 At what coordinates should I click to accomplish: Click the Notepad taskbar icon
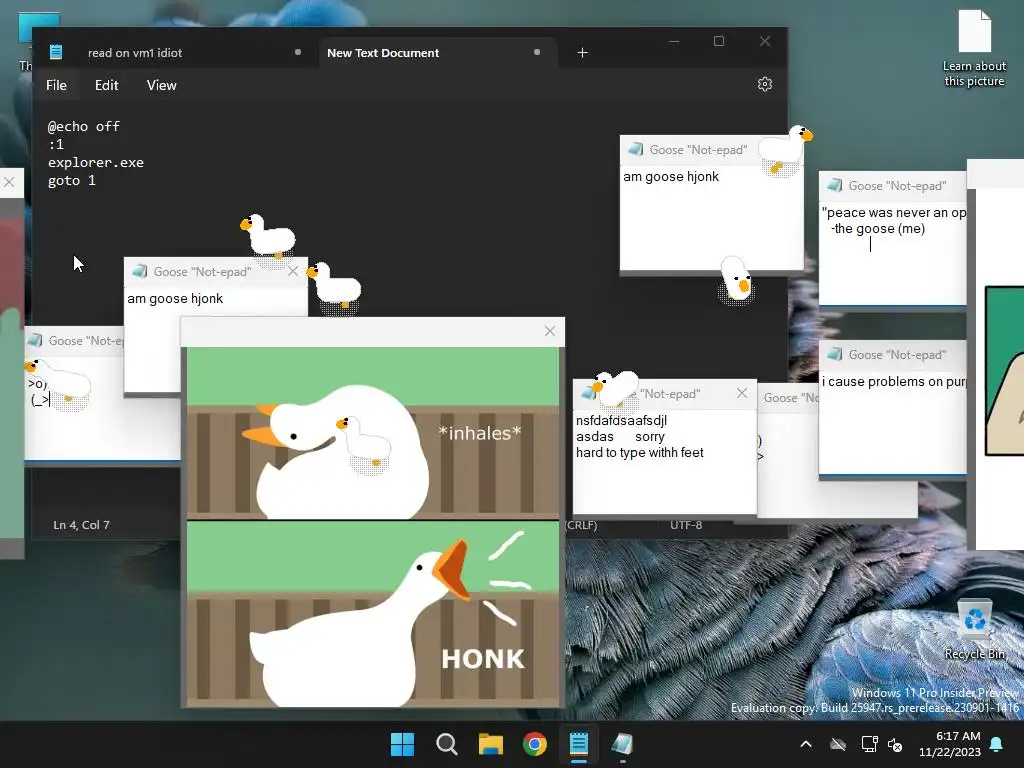[579, 744]
